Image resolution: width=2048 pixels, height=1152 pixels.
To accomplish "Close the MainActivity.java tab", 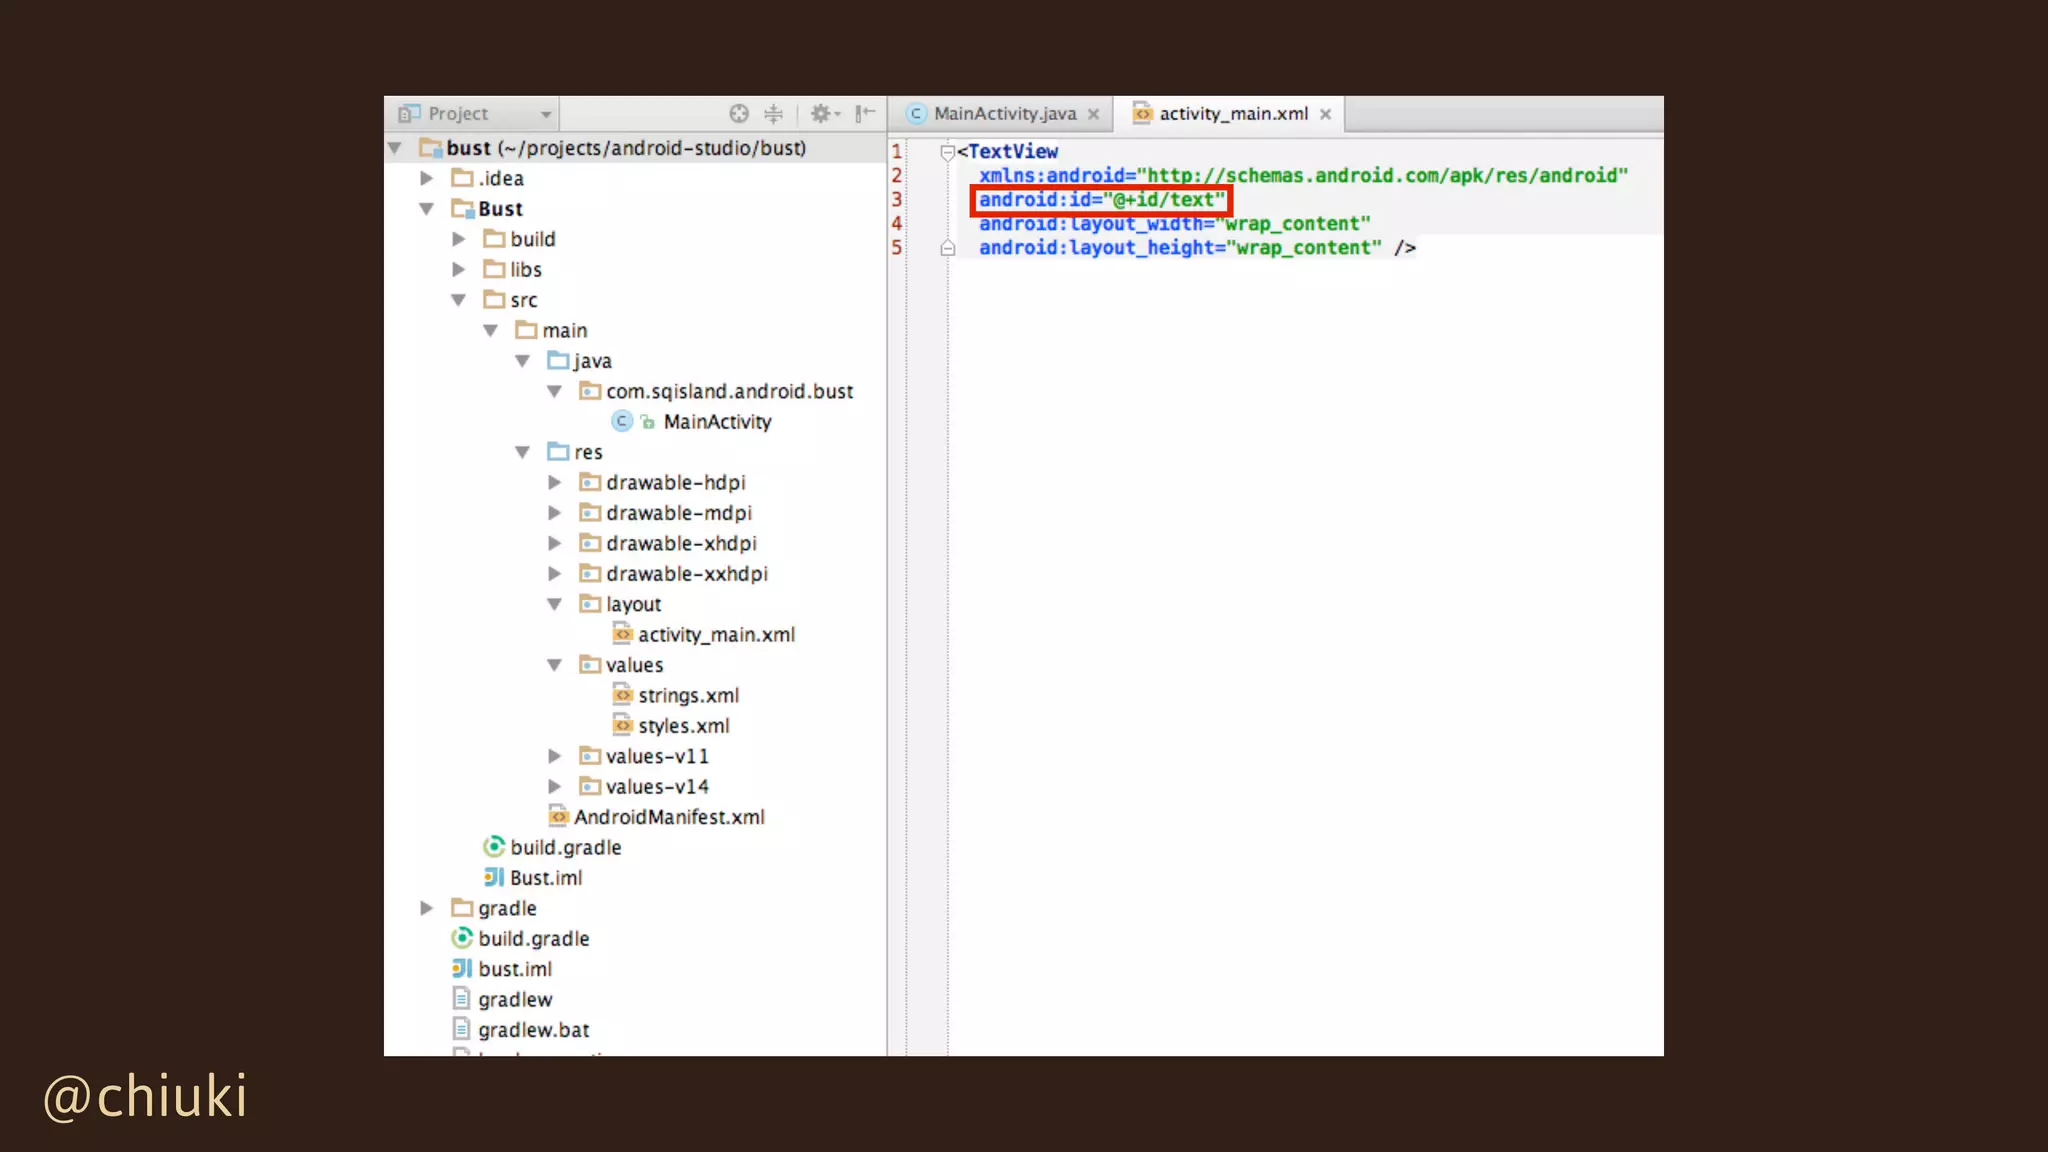I will 1094,115.
